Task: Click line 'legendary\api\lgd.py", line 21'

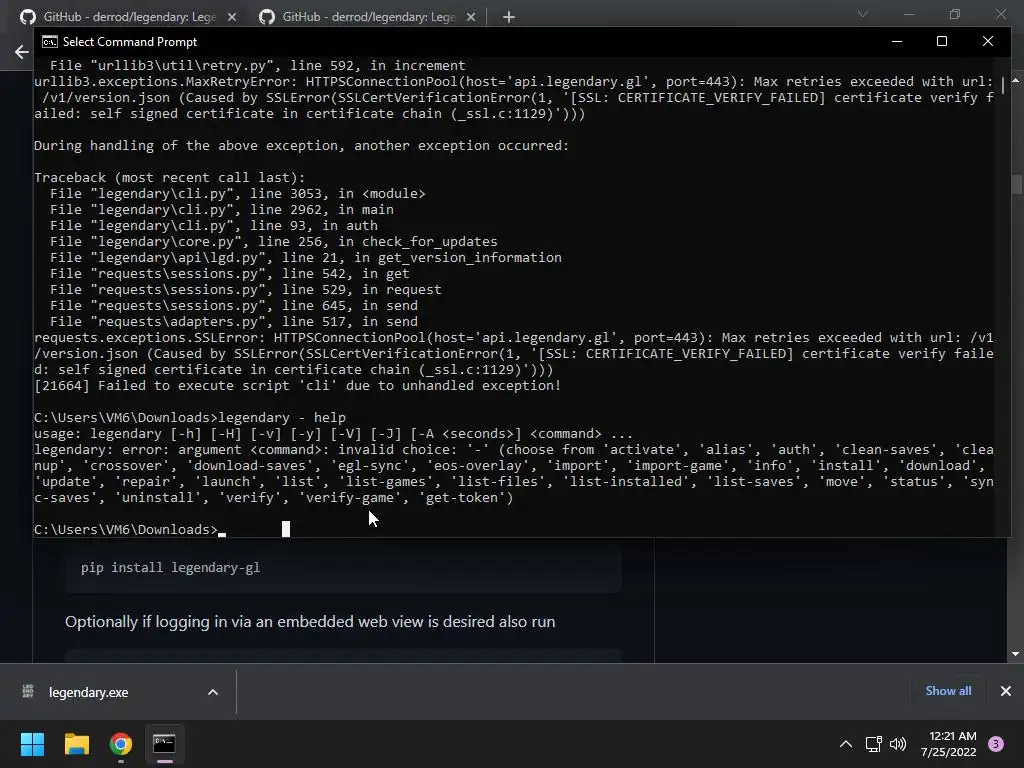Action: (306, 257)
